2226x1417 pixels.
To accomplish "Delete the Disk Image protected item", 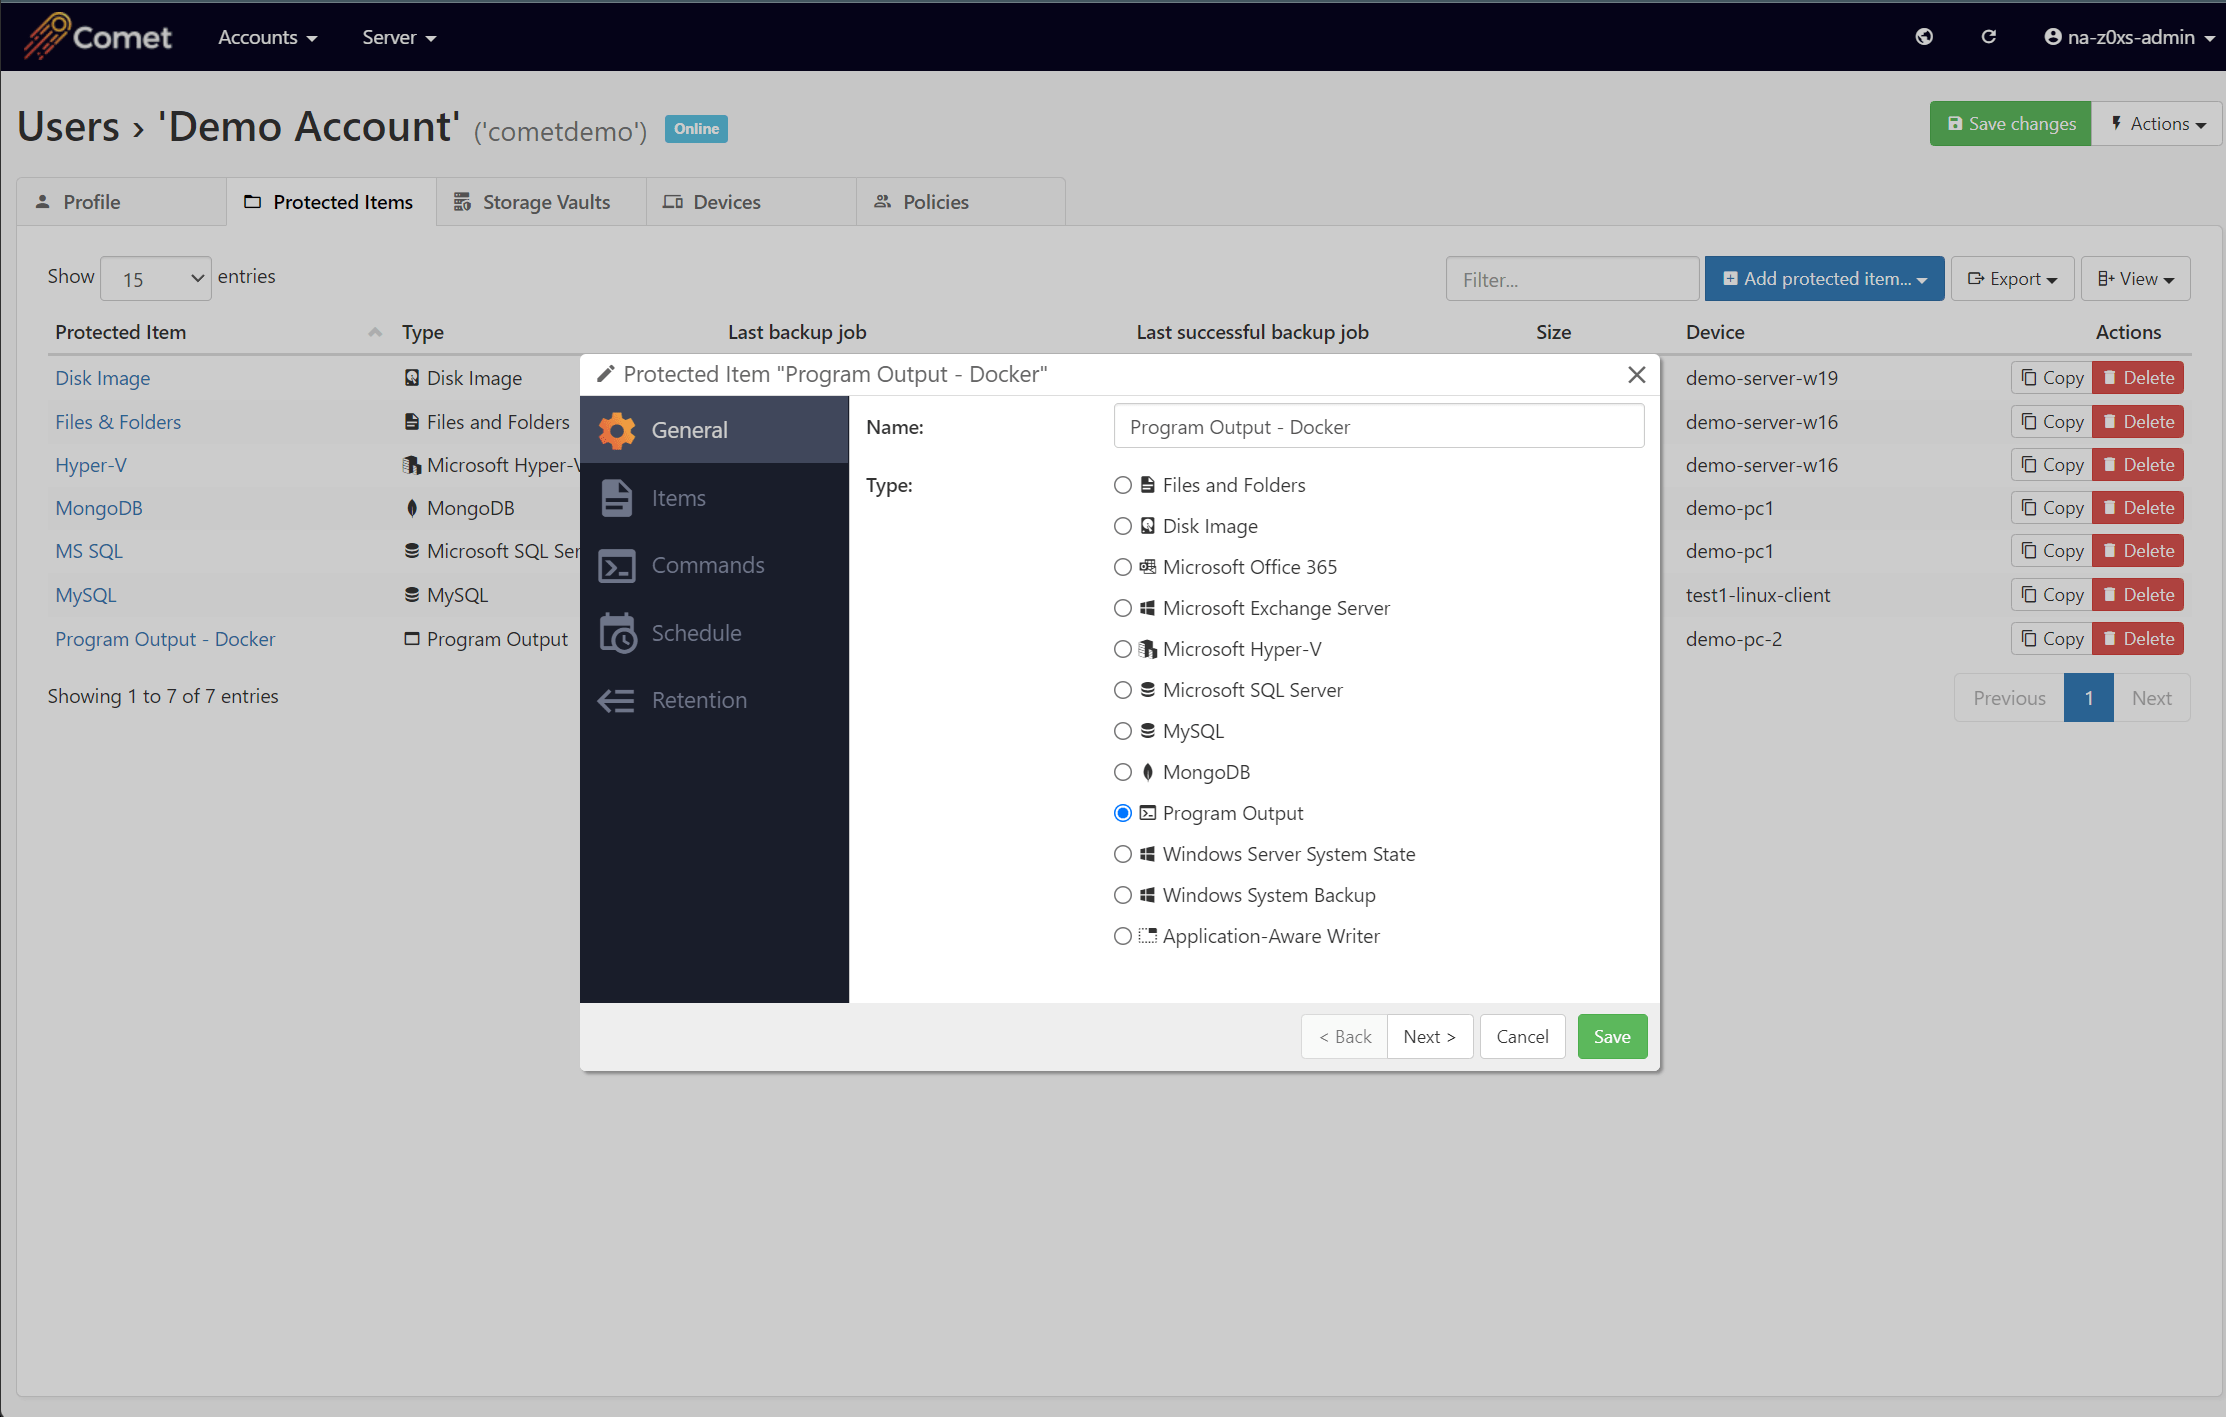I will (2138, 378).
